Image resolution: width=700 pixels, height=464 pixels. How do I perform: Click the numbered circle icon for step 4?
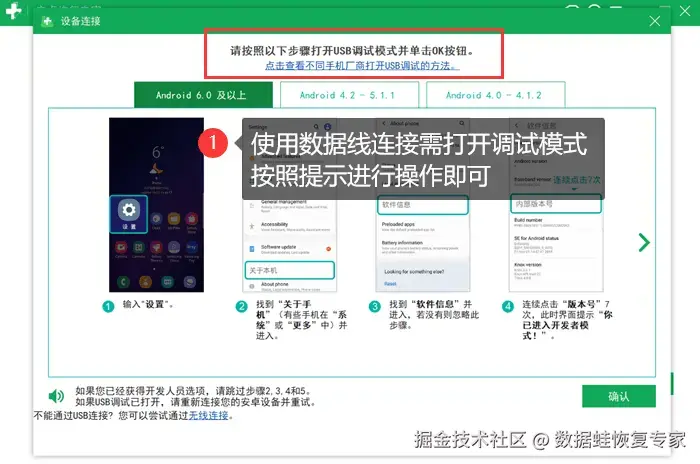(x=508, y=306)
